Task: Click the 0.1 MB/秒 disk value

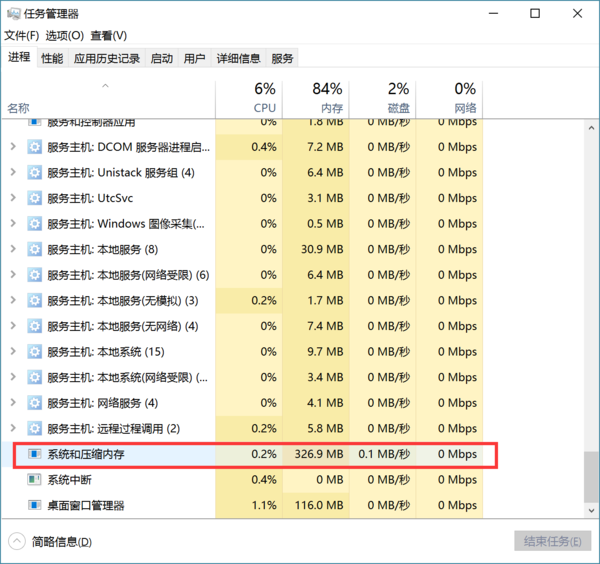Action: click(x=384, y=454)
